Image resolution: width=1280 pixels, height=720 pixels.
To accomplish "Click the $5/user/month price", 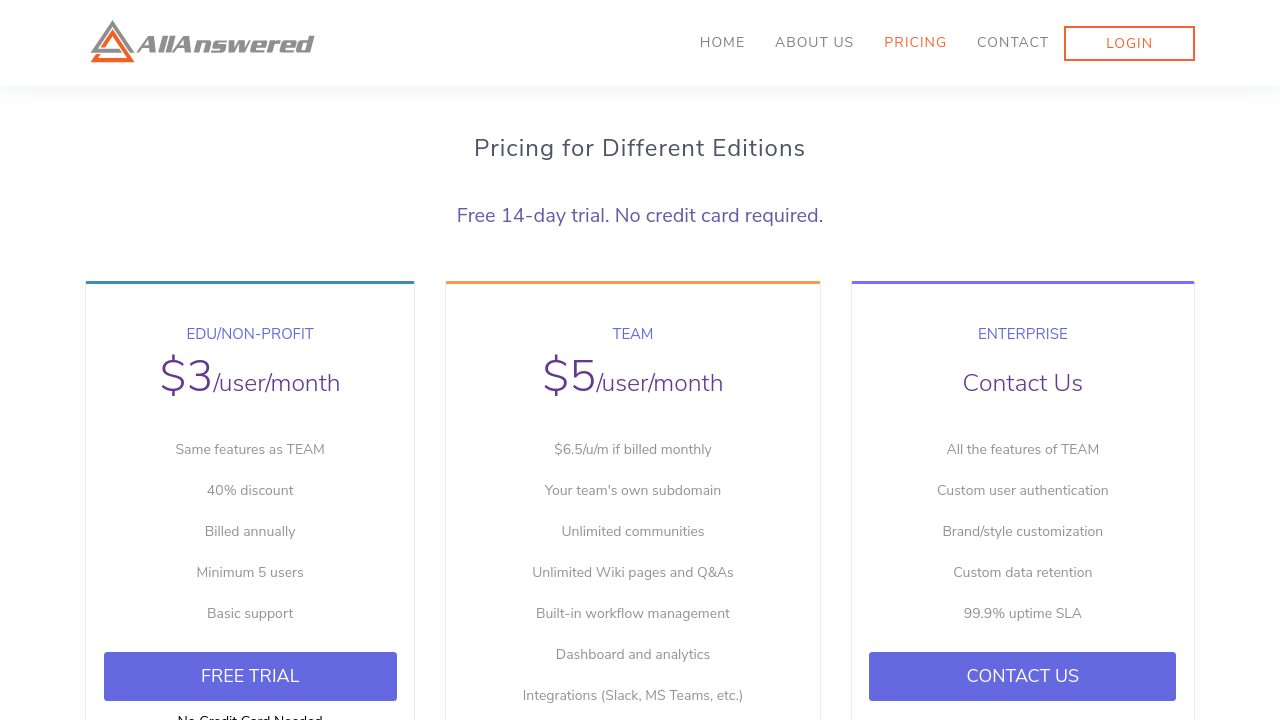I will [x=633, y=380].
